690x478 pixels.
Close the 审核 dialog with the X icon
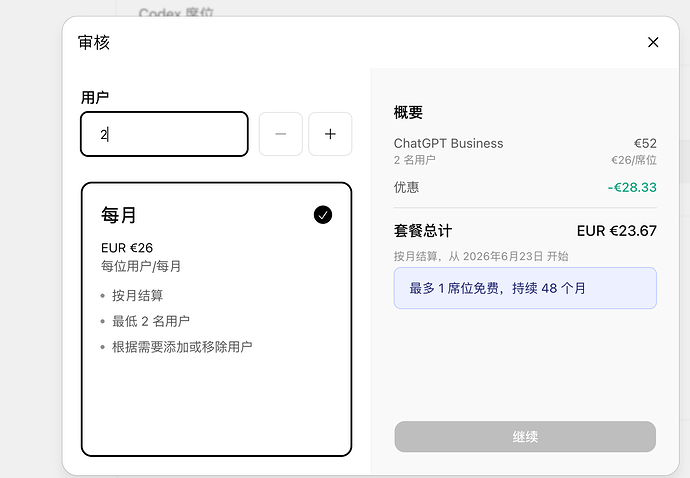click(x=653, y=42)
